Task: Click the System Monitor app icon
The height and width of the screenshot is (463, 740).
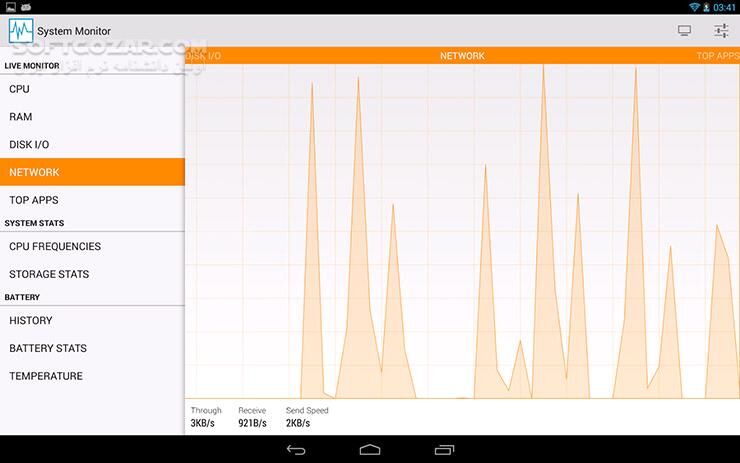Action: pos(21,31)
